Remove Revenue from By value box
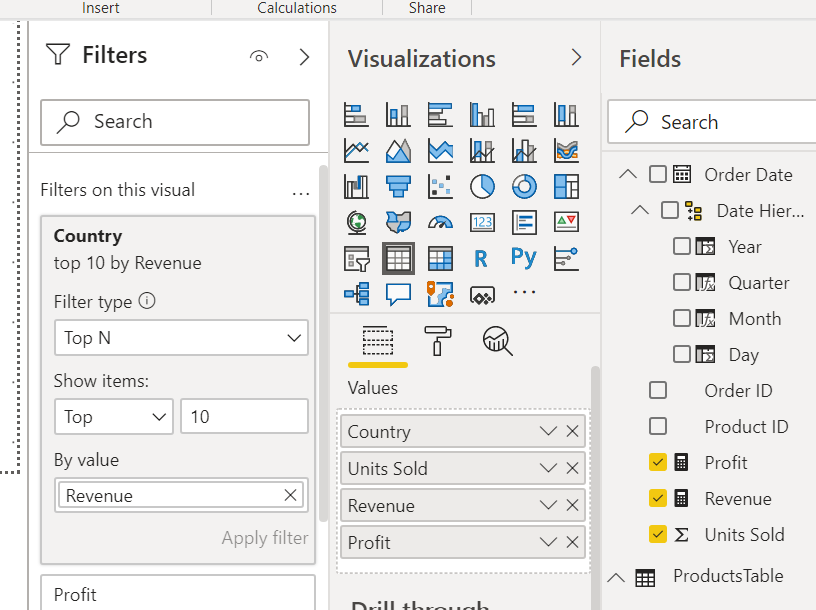This screenshot has width=816, height=610. click(290, 495)
